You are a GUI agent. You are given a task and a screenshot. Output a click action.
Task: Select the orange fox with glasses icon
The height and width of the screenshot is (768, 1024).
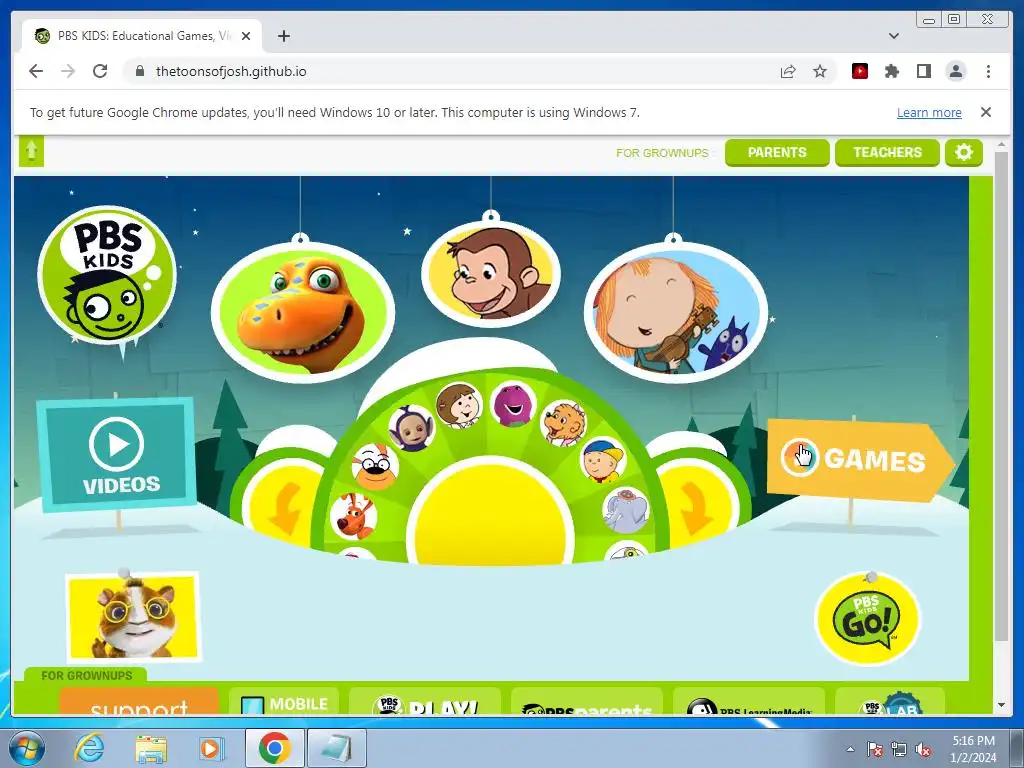point(376,466)
